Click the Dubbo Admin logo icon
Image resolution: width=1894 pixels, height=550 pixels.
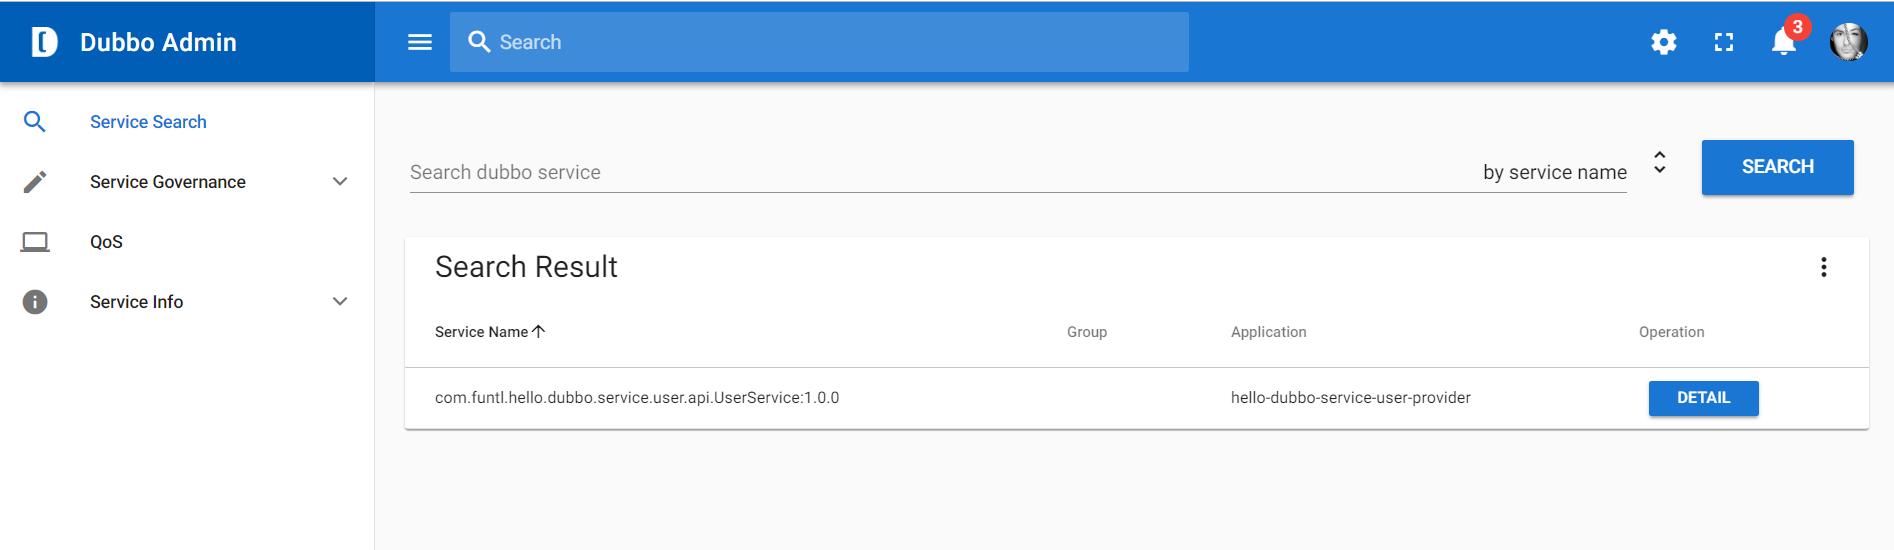[x=45, y=42]
